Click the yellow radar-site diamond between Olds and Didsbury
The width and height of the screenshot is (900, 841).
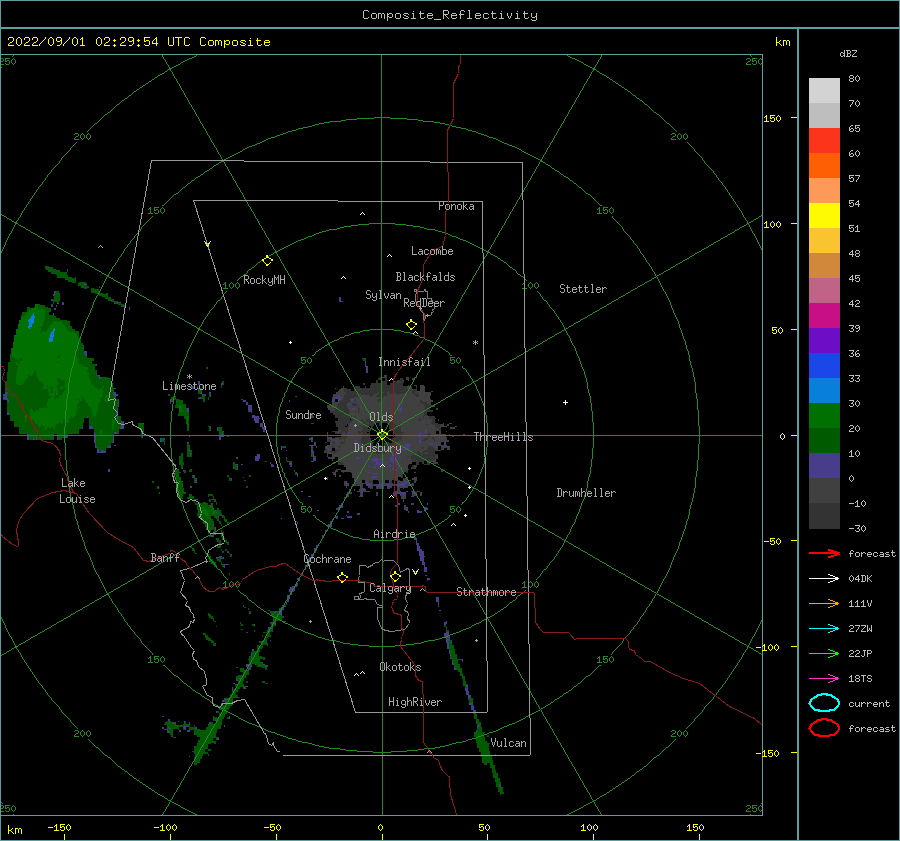pos(382,435)
